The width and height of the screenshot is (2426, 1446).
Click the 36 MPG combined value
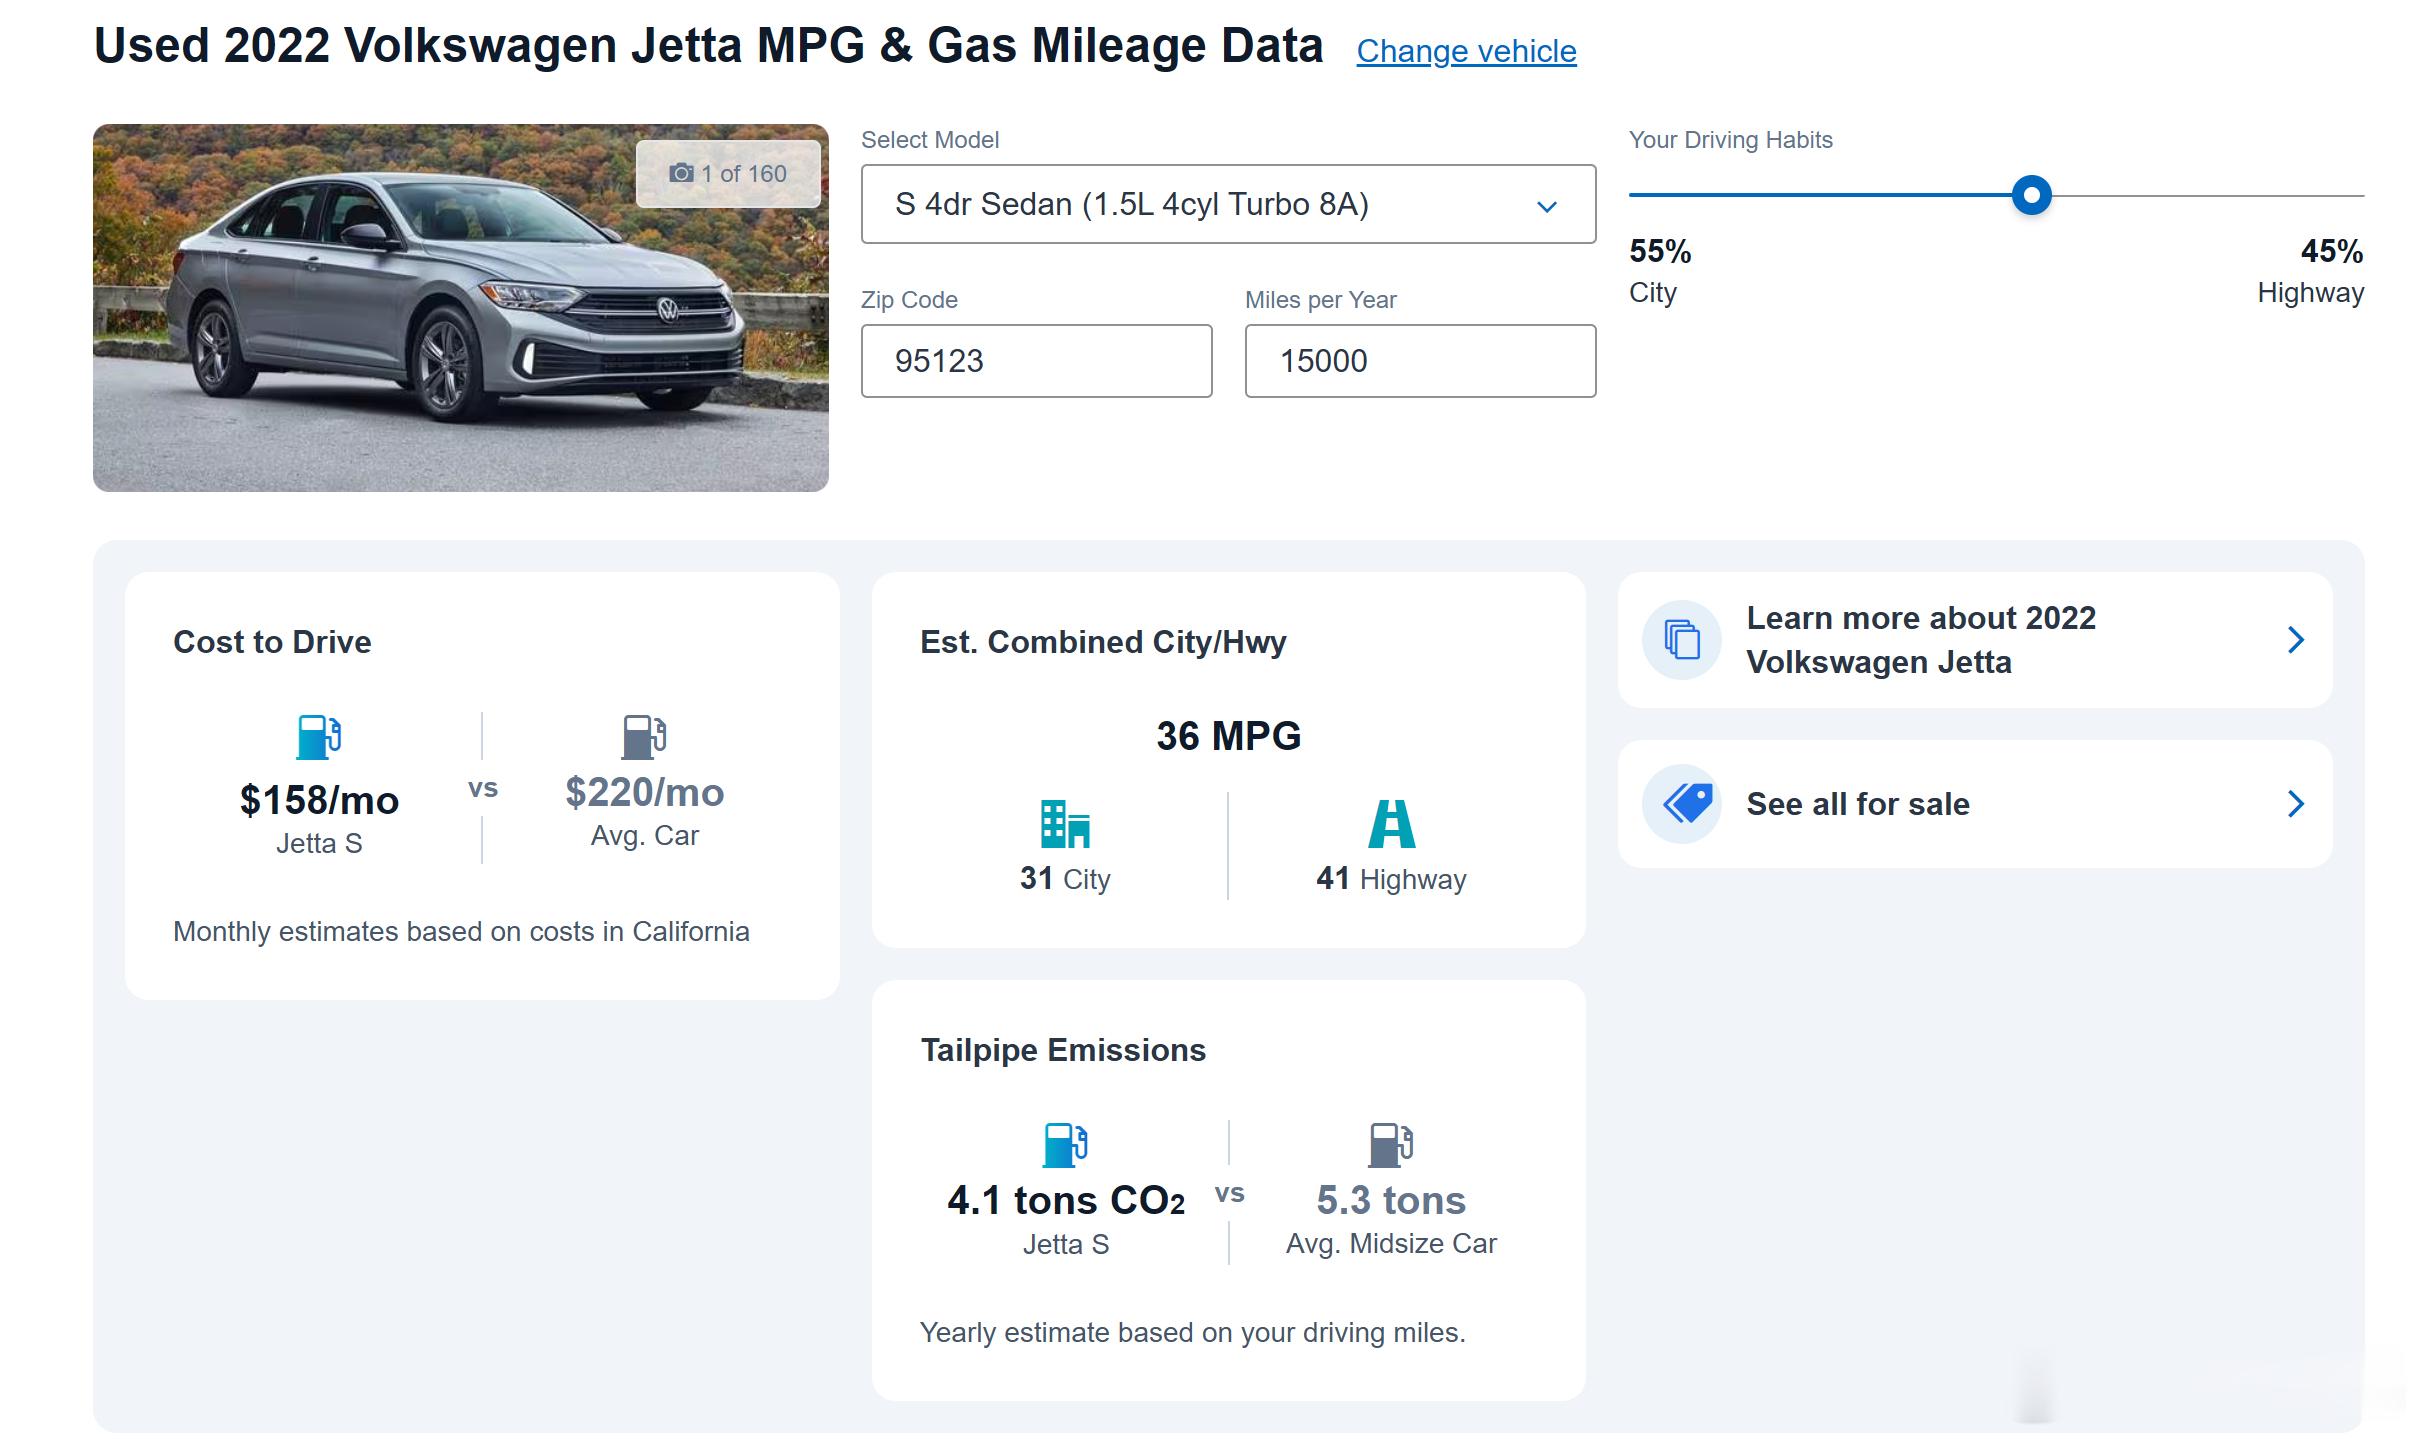tap(1228, 736)
